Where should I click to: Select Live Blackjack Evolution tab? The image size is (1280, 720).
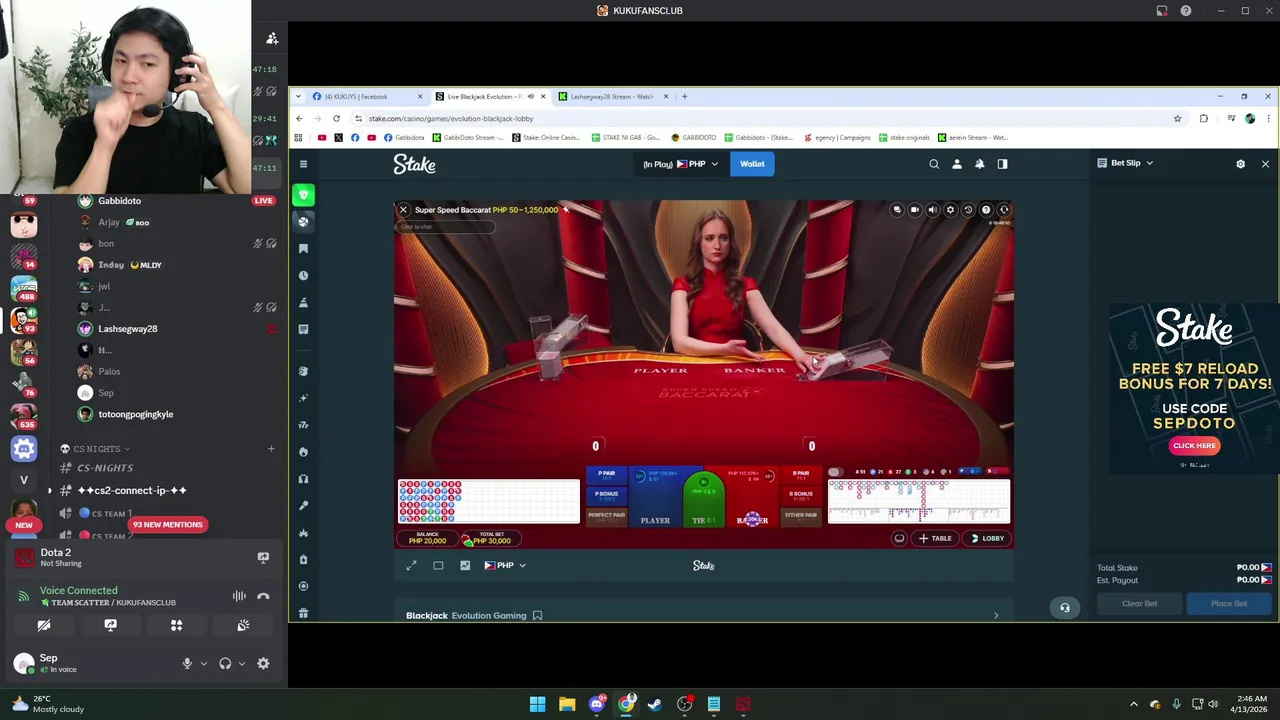tap(490, 97)
